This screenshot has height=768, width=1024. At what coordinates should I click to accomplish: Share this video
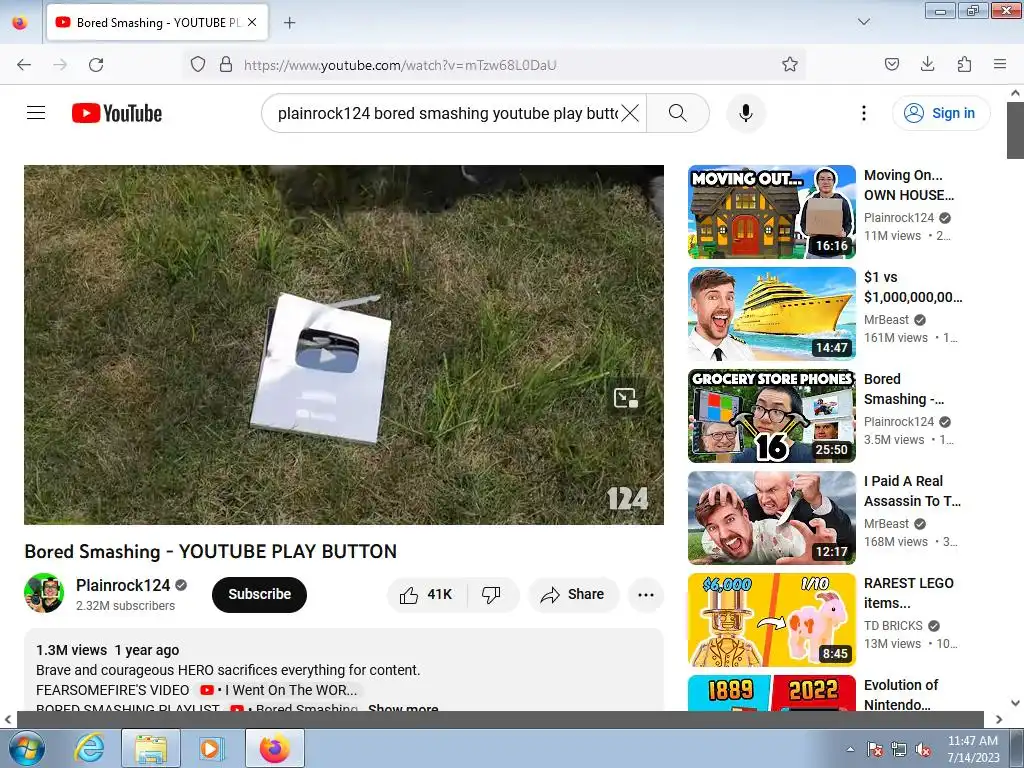click(x=573, y=594)
